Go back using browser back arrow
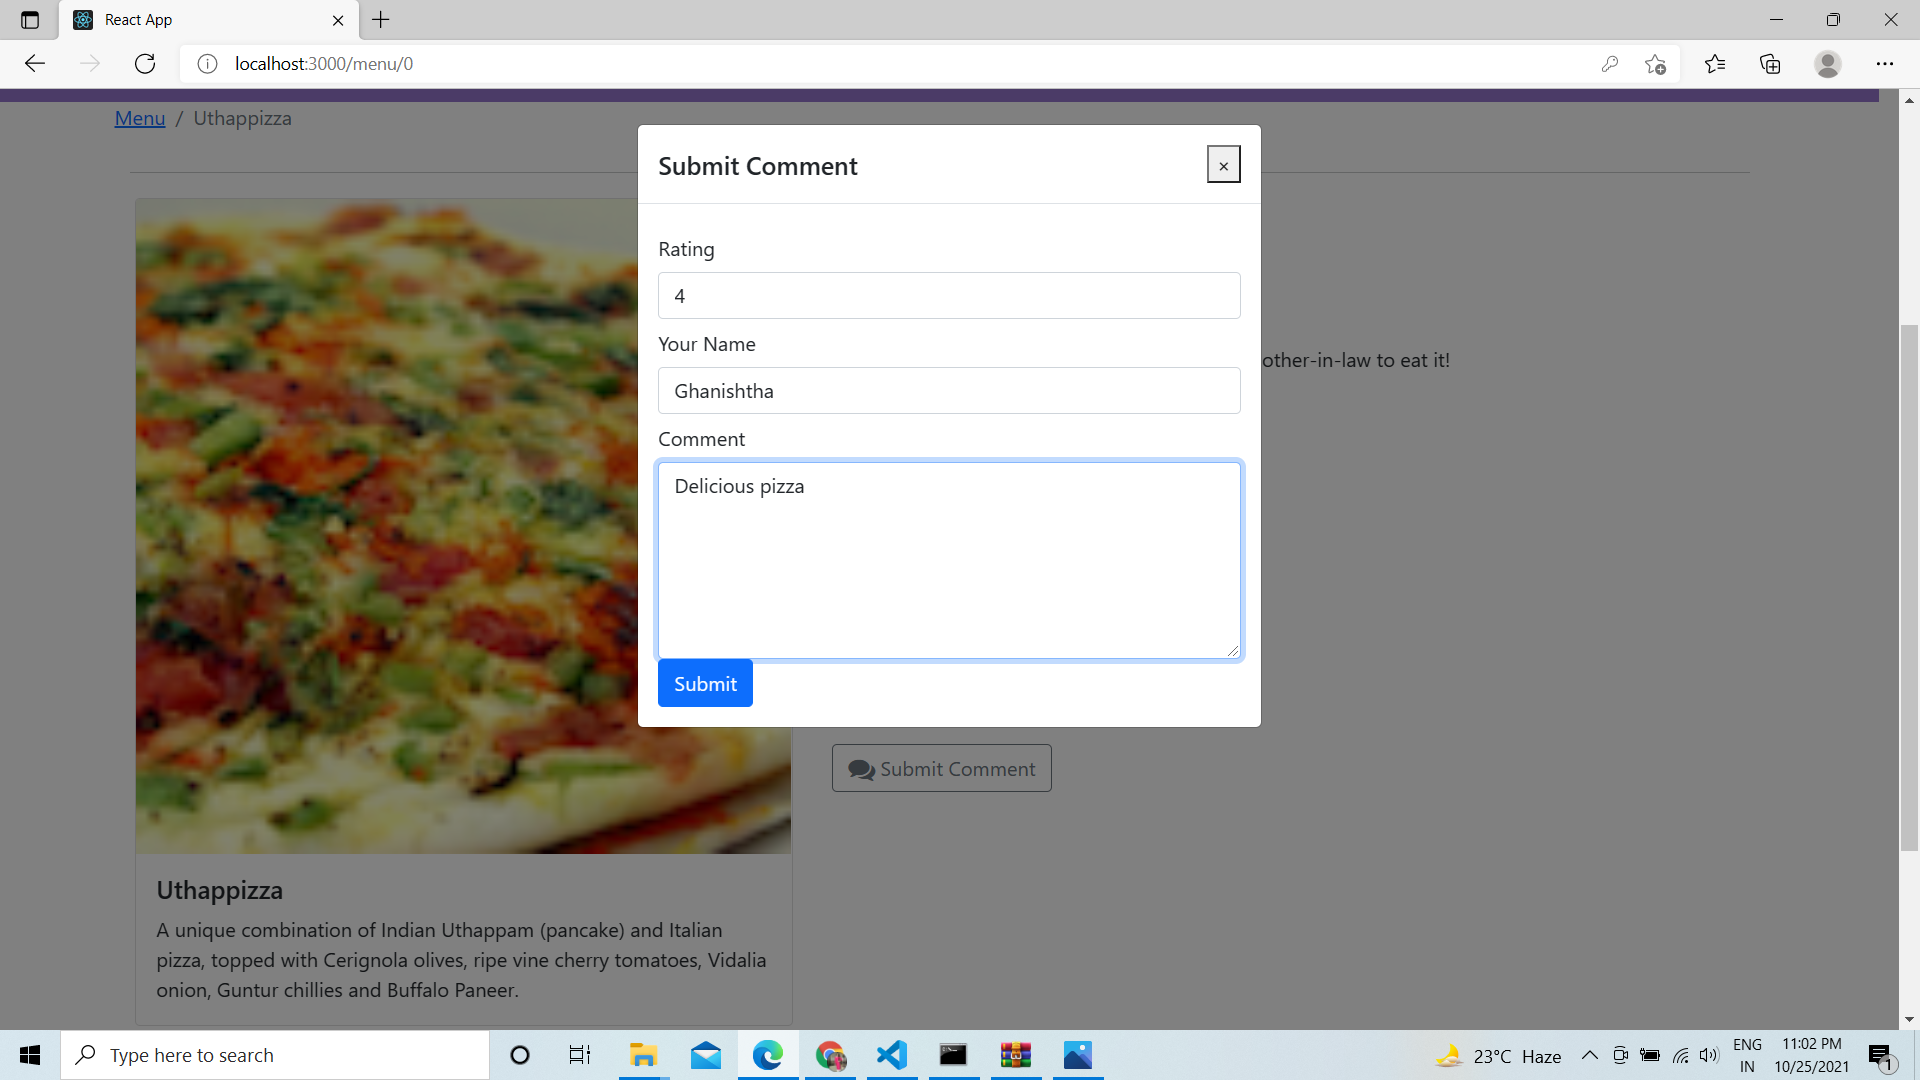The image size is (1920, 1080). point(35,64)
